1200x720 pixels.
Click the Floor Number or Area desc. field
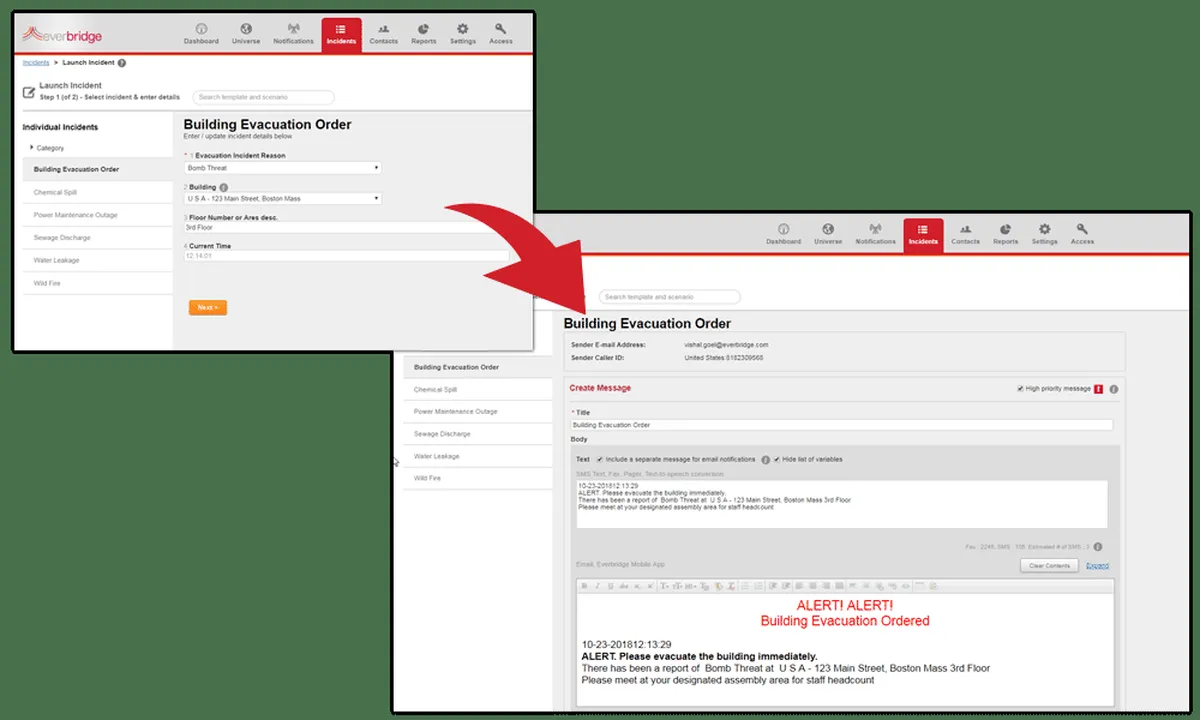pyautogui.click(x=346, y=227)
